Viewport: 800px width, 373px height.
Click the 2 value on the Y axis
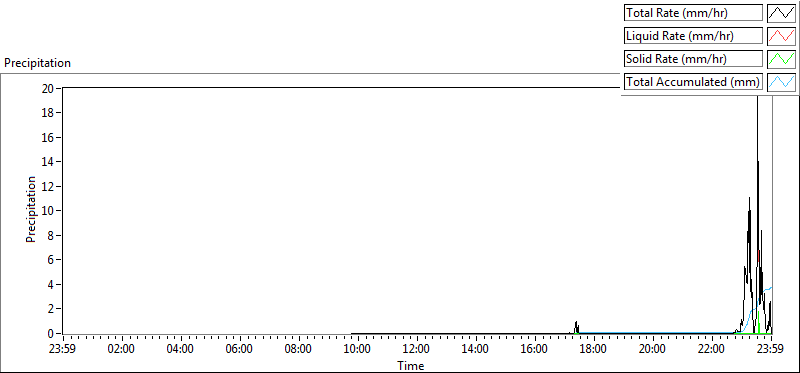51,309
